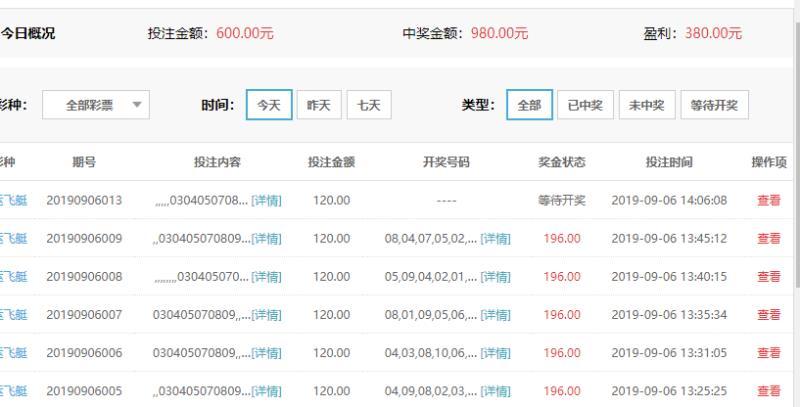Click lottery name link in row 20190906007

[13, 315]
